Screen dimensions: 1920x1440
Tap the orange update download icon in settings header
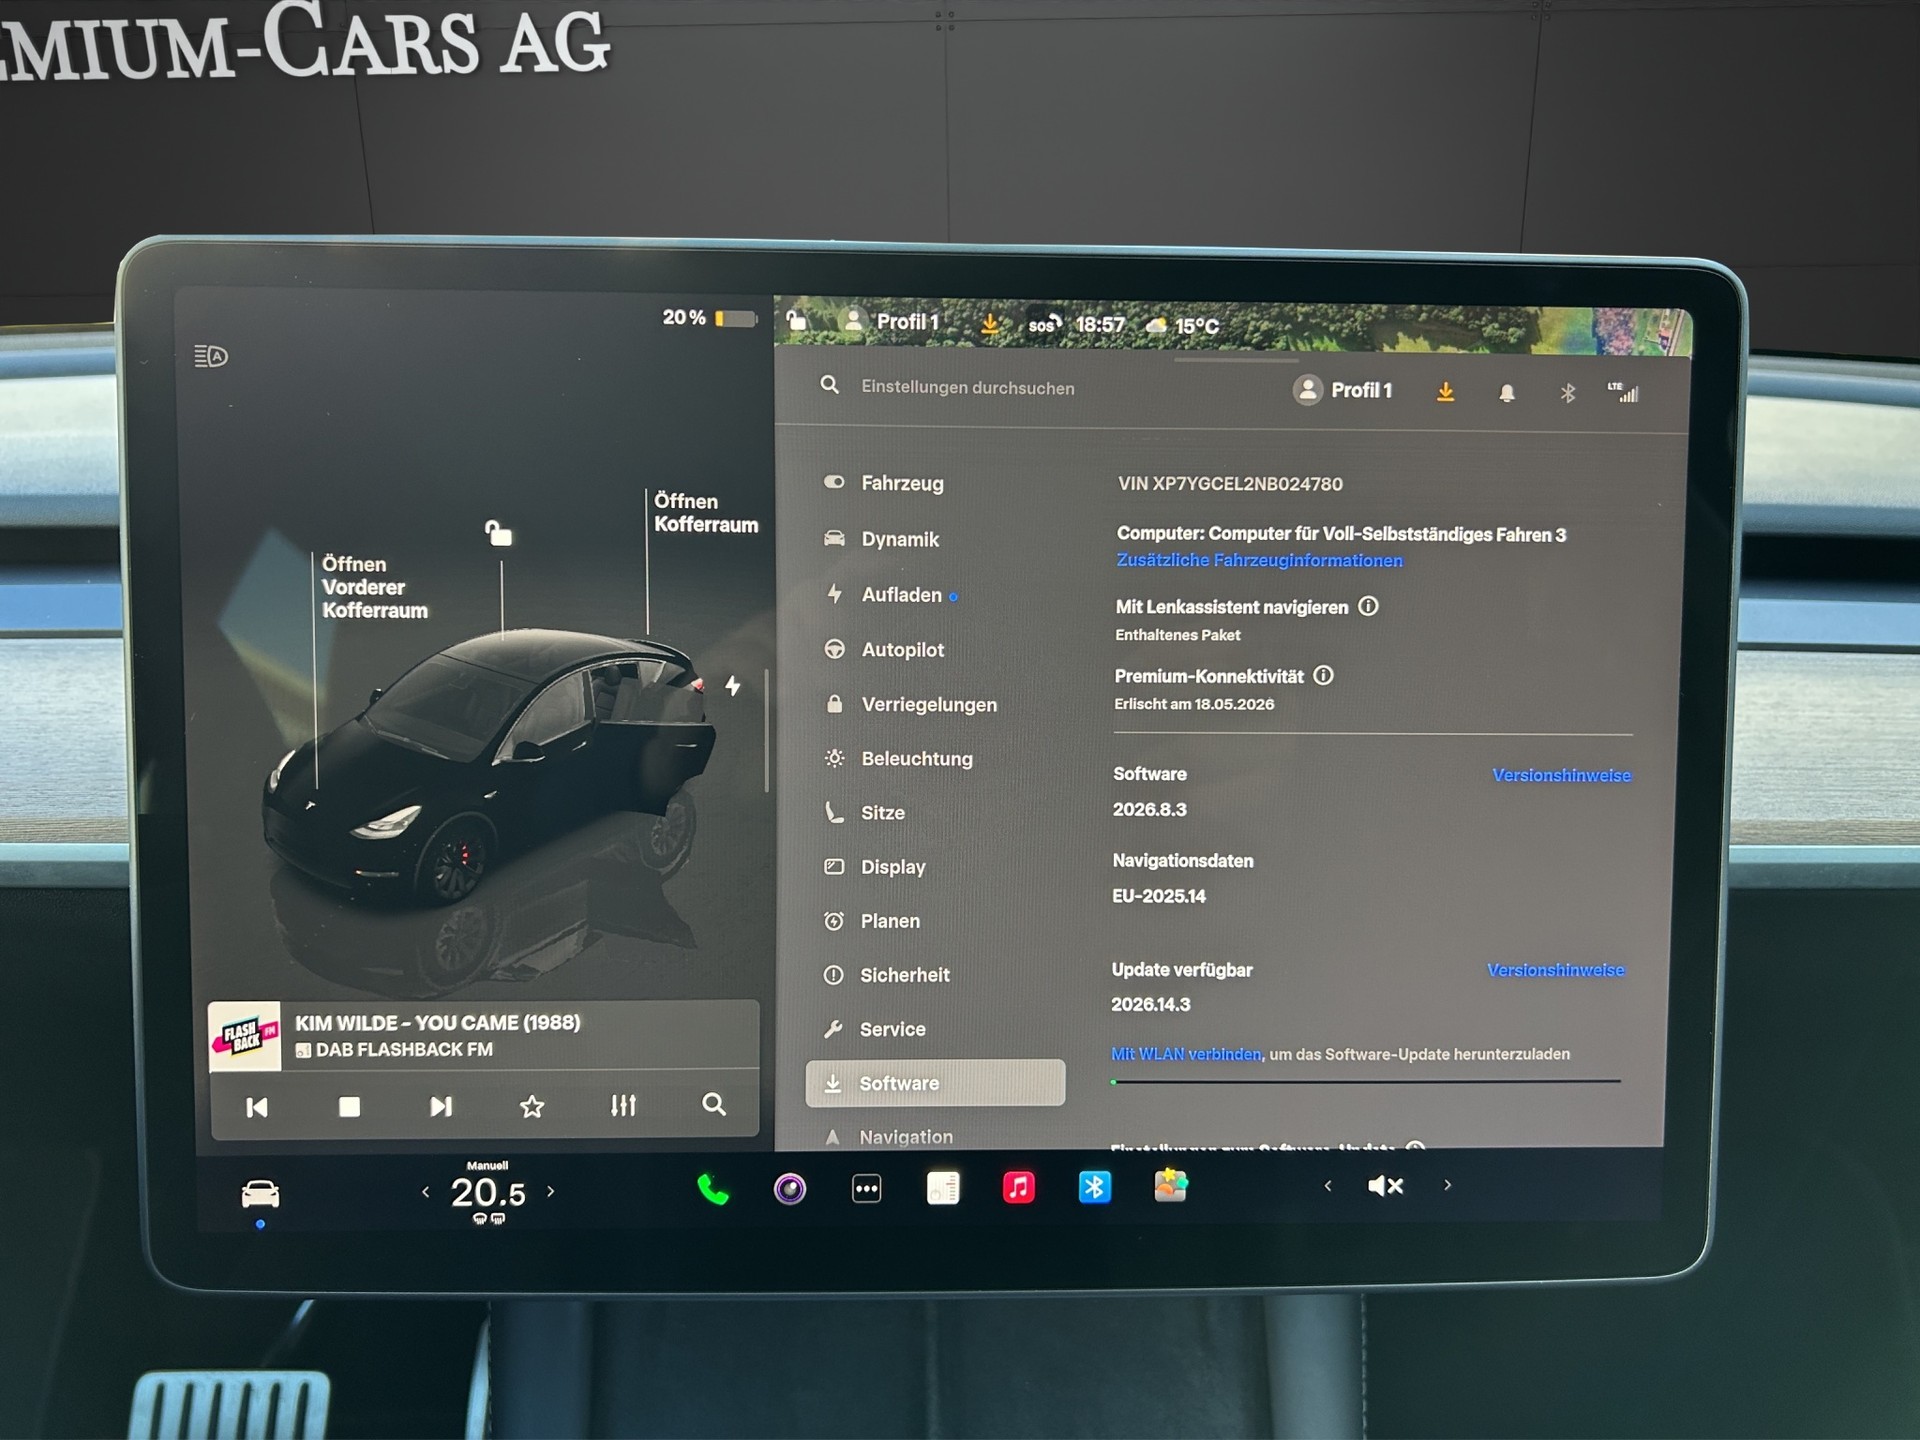click(1445, 392)
